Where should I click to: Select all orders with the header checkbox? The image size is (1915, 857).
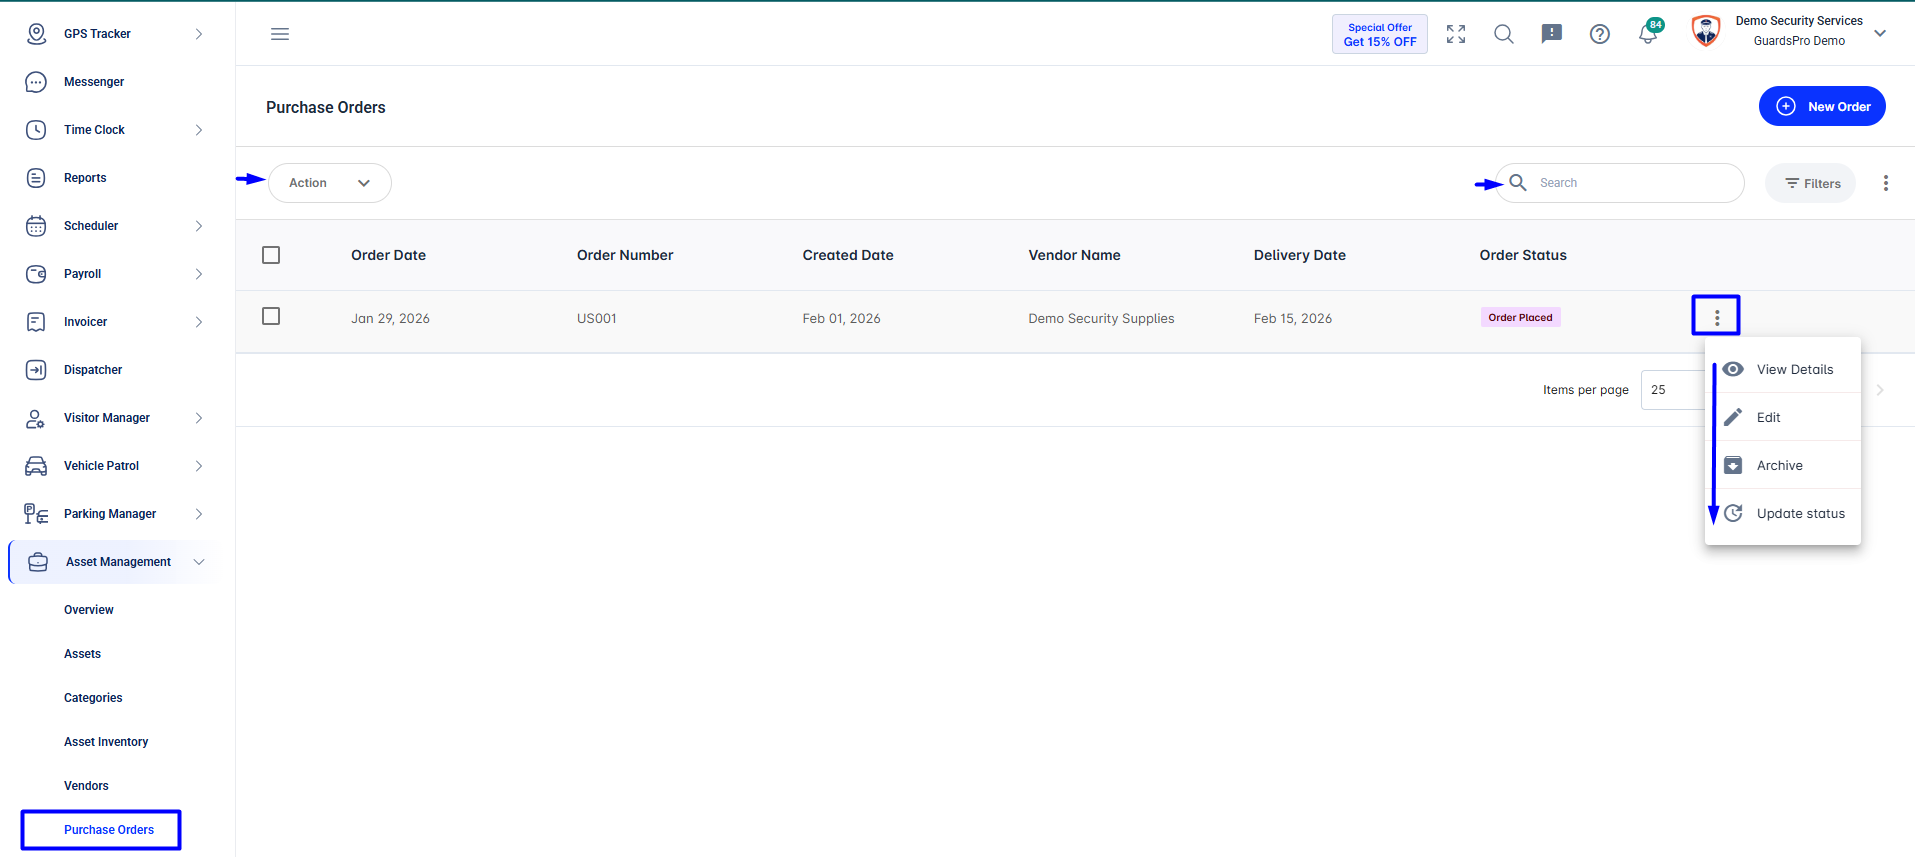271,255
